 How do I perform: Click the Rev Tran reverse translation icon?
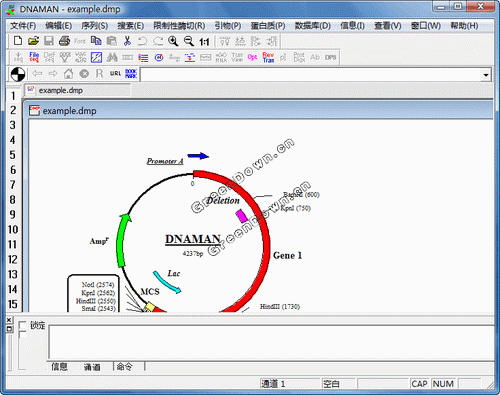click(x=268, y=57)
